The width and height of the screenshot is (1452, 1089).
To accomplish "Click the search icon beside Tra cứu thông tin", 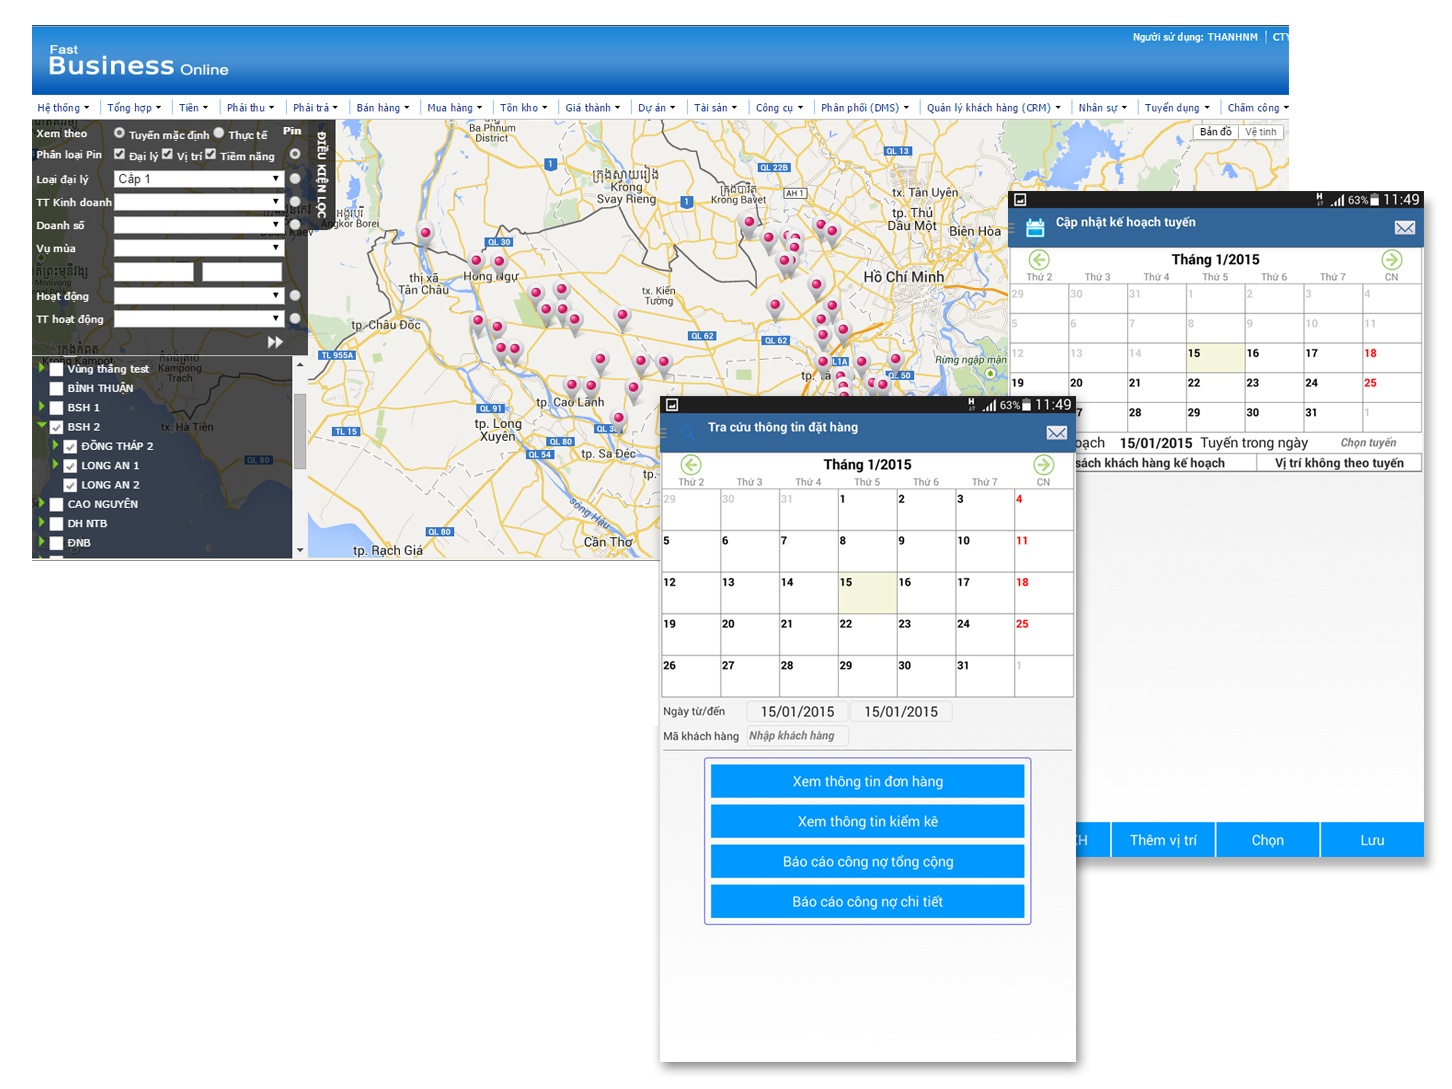I will [688, 432].
